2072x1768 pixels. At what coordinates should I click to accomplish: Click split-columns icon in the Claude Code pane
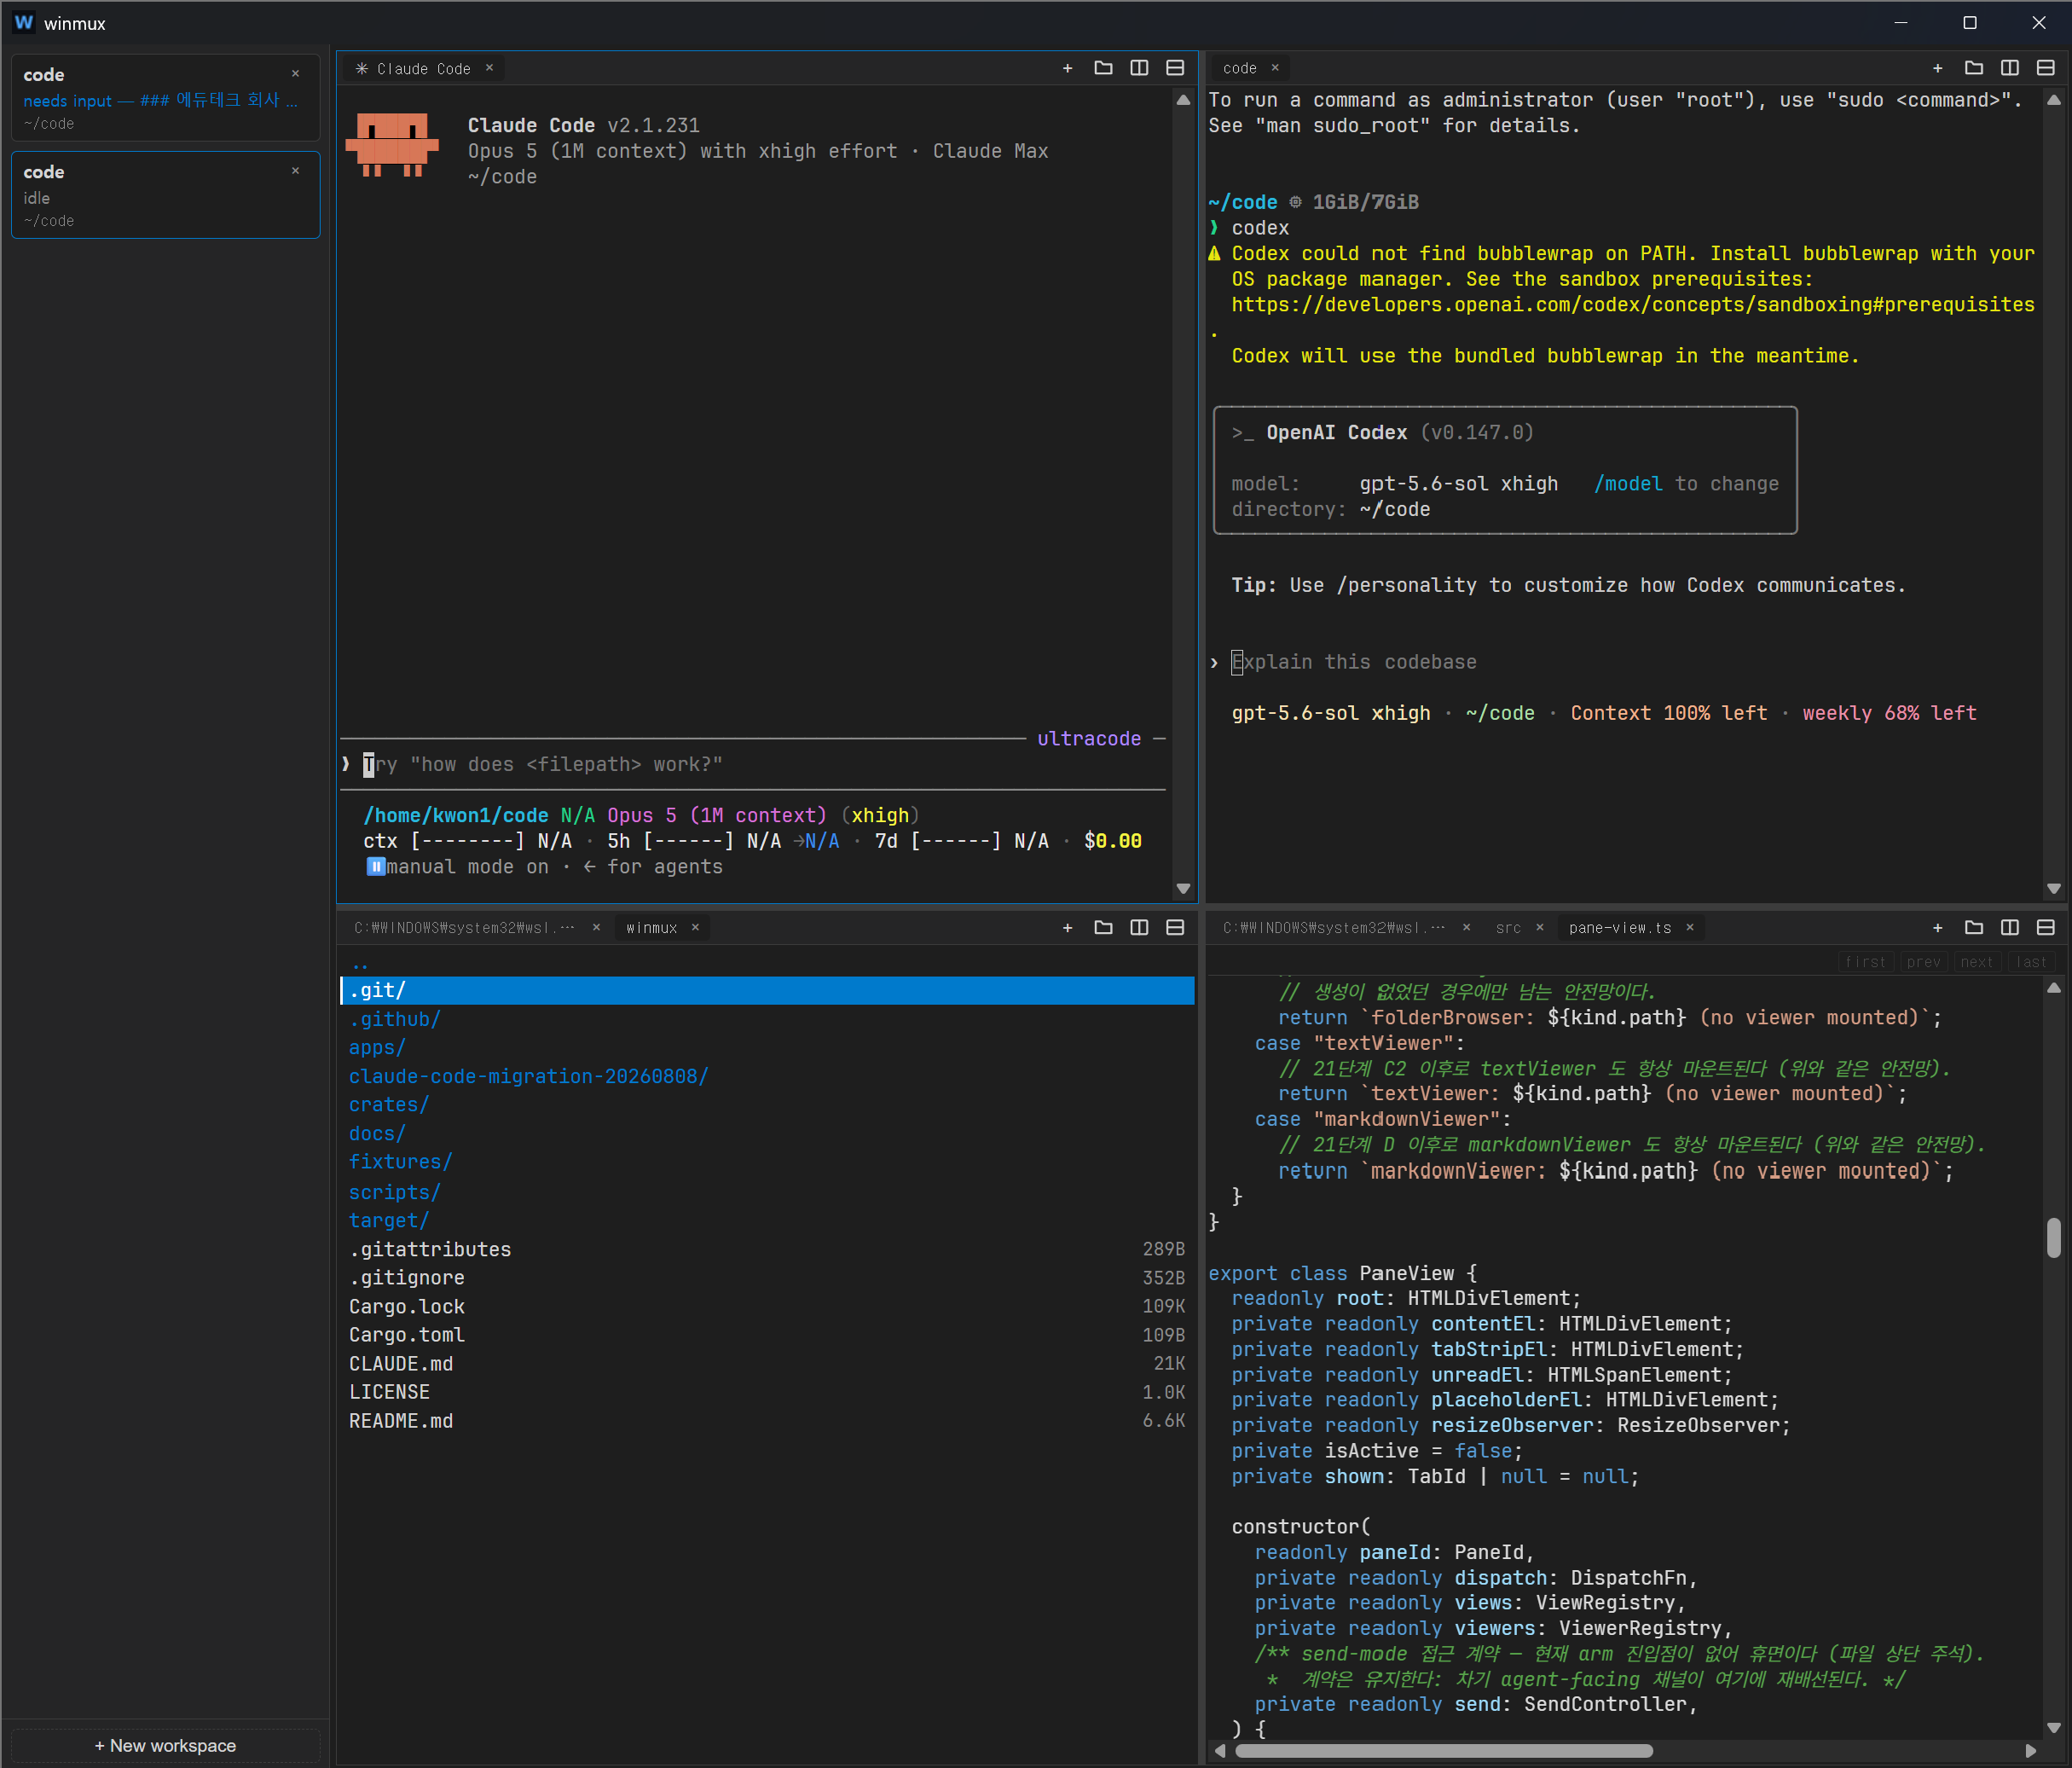pyautogui.click(x=1139, y=68)
